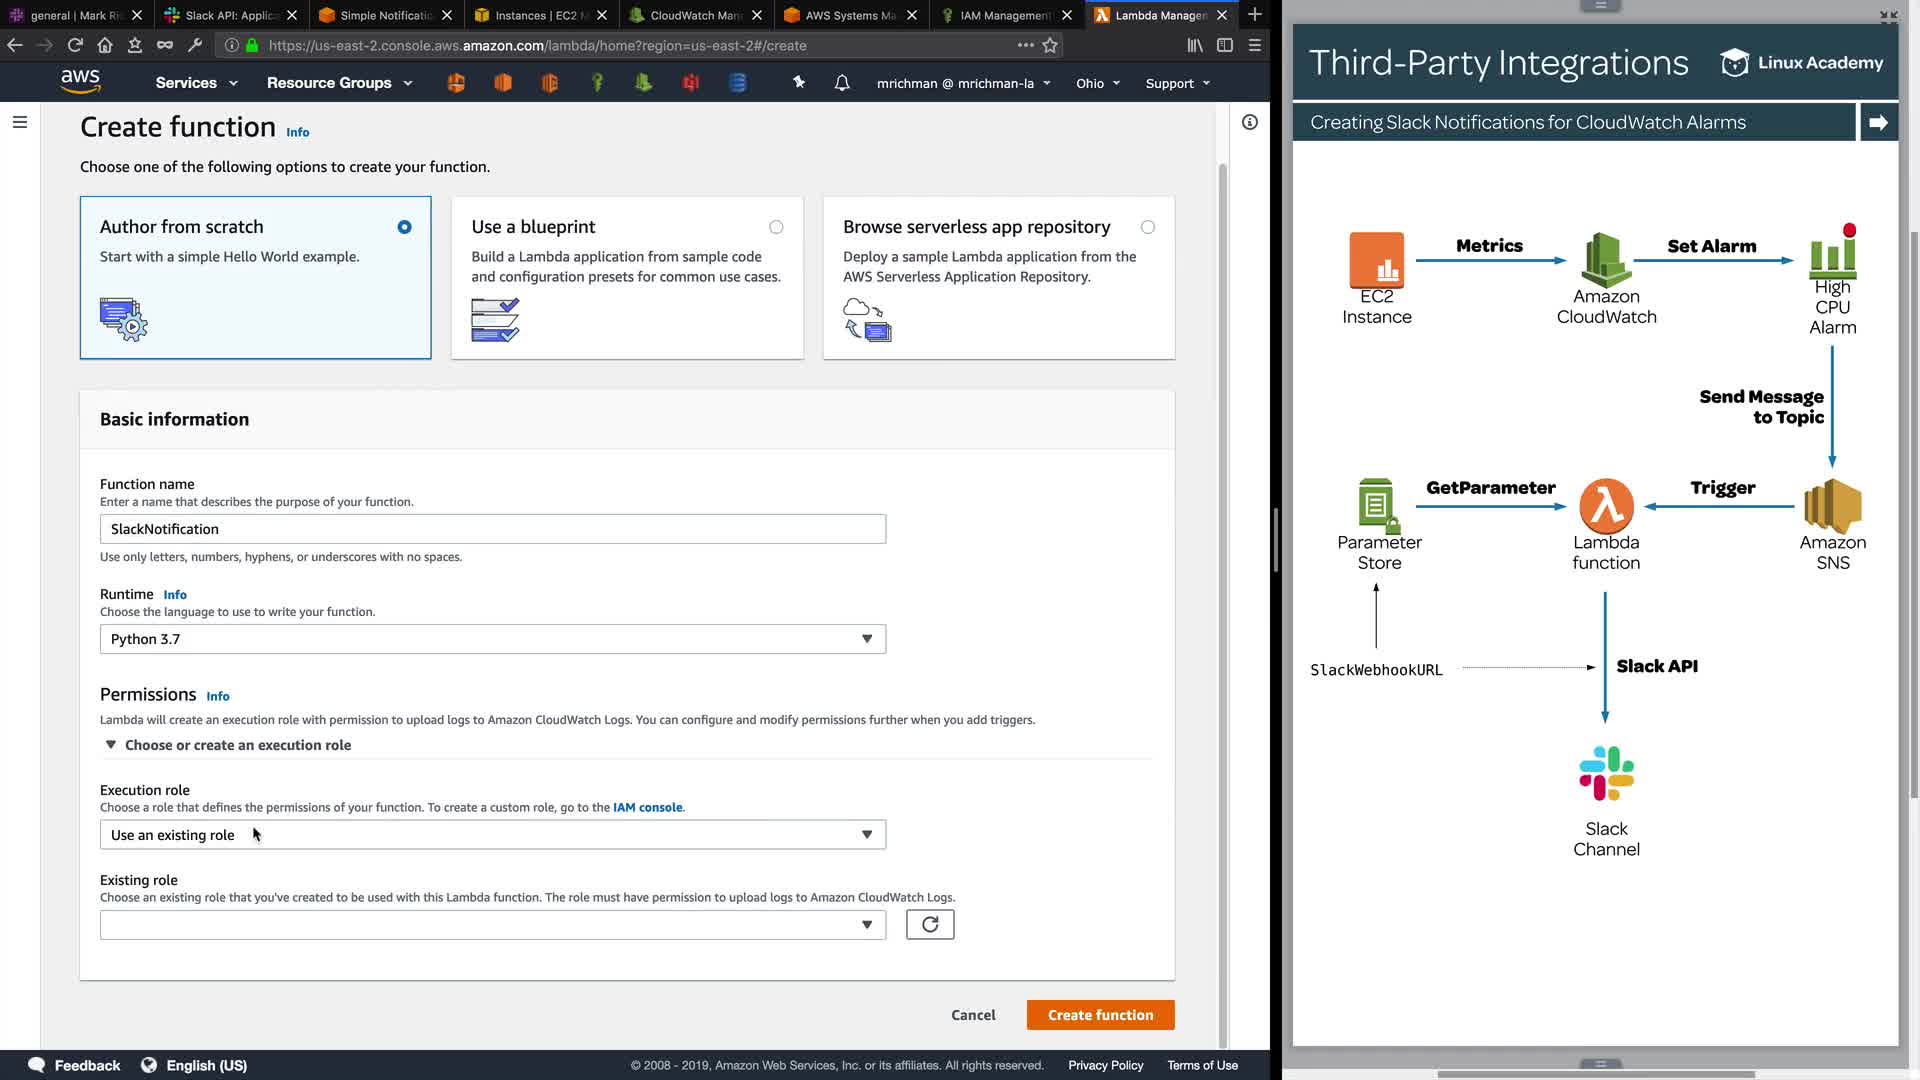1920x1080 pixels.
Task: Click the pin shortcut icon in AWS navbar
Action: (x=798, y=83)
